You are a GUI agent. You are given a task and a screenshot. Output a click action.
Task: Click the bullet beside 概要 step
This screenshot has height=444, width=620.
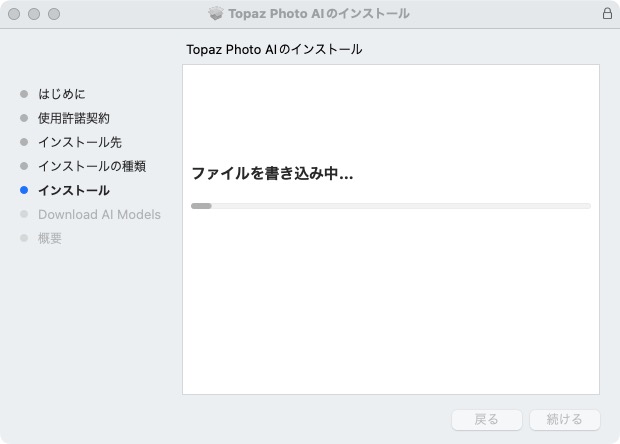pyautogui.click(x=24, y=238)
